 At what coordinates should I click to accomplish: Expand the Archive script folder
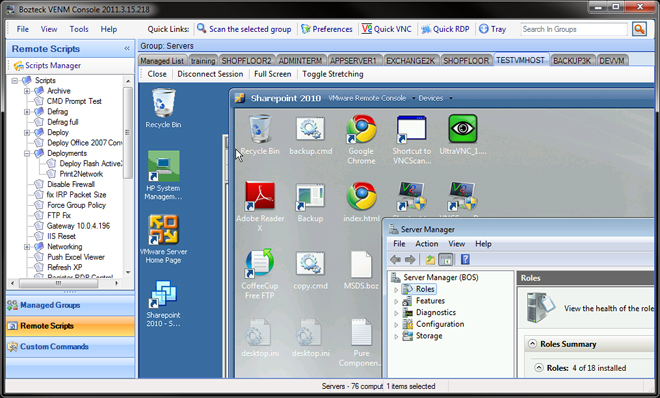click(27, 90)
